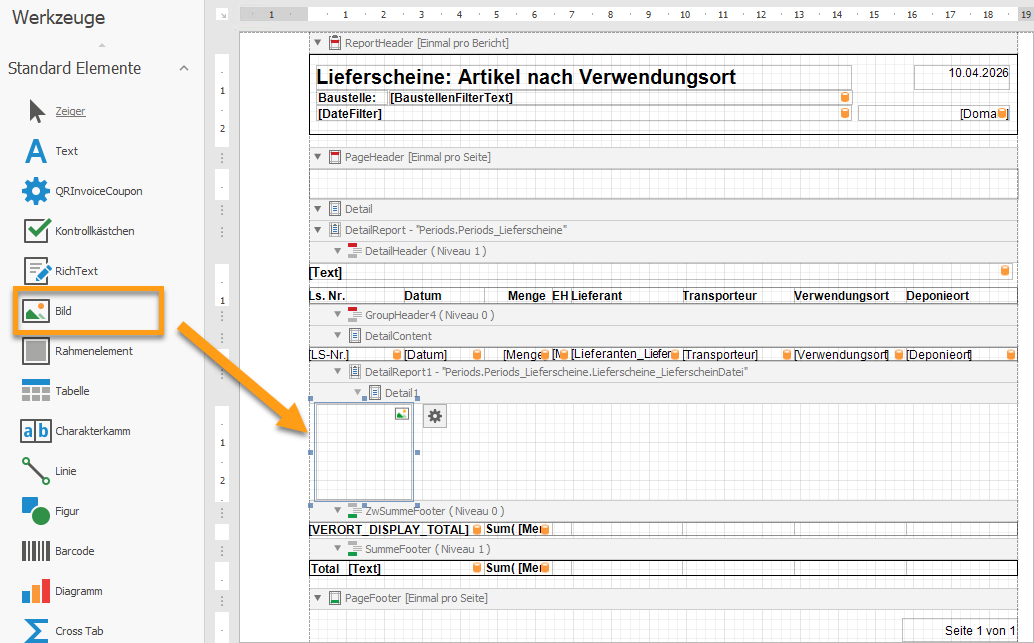Select the Cross Tab tool
The width and height of the screenshot is (1034, 643).
click(63, 630)
